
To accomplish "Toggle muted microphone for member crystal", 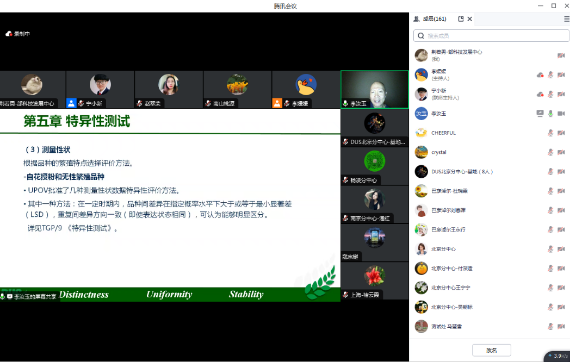I will tap(551, 152).
